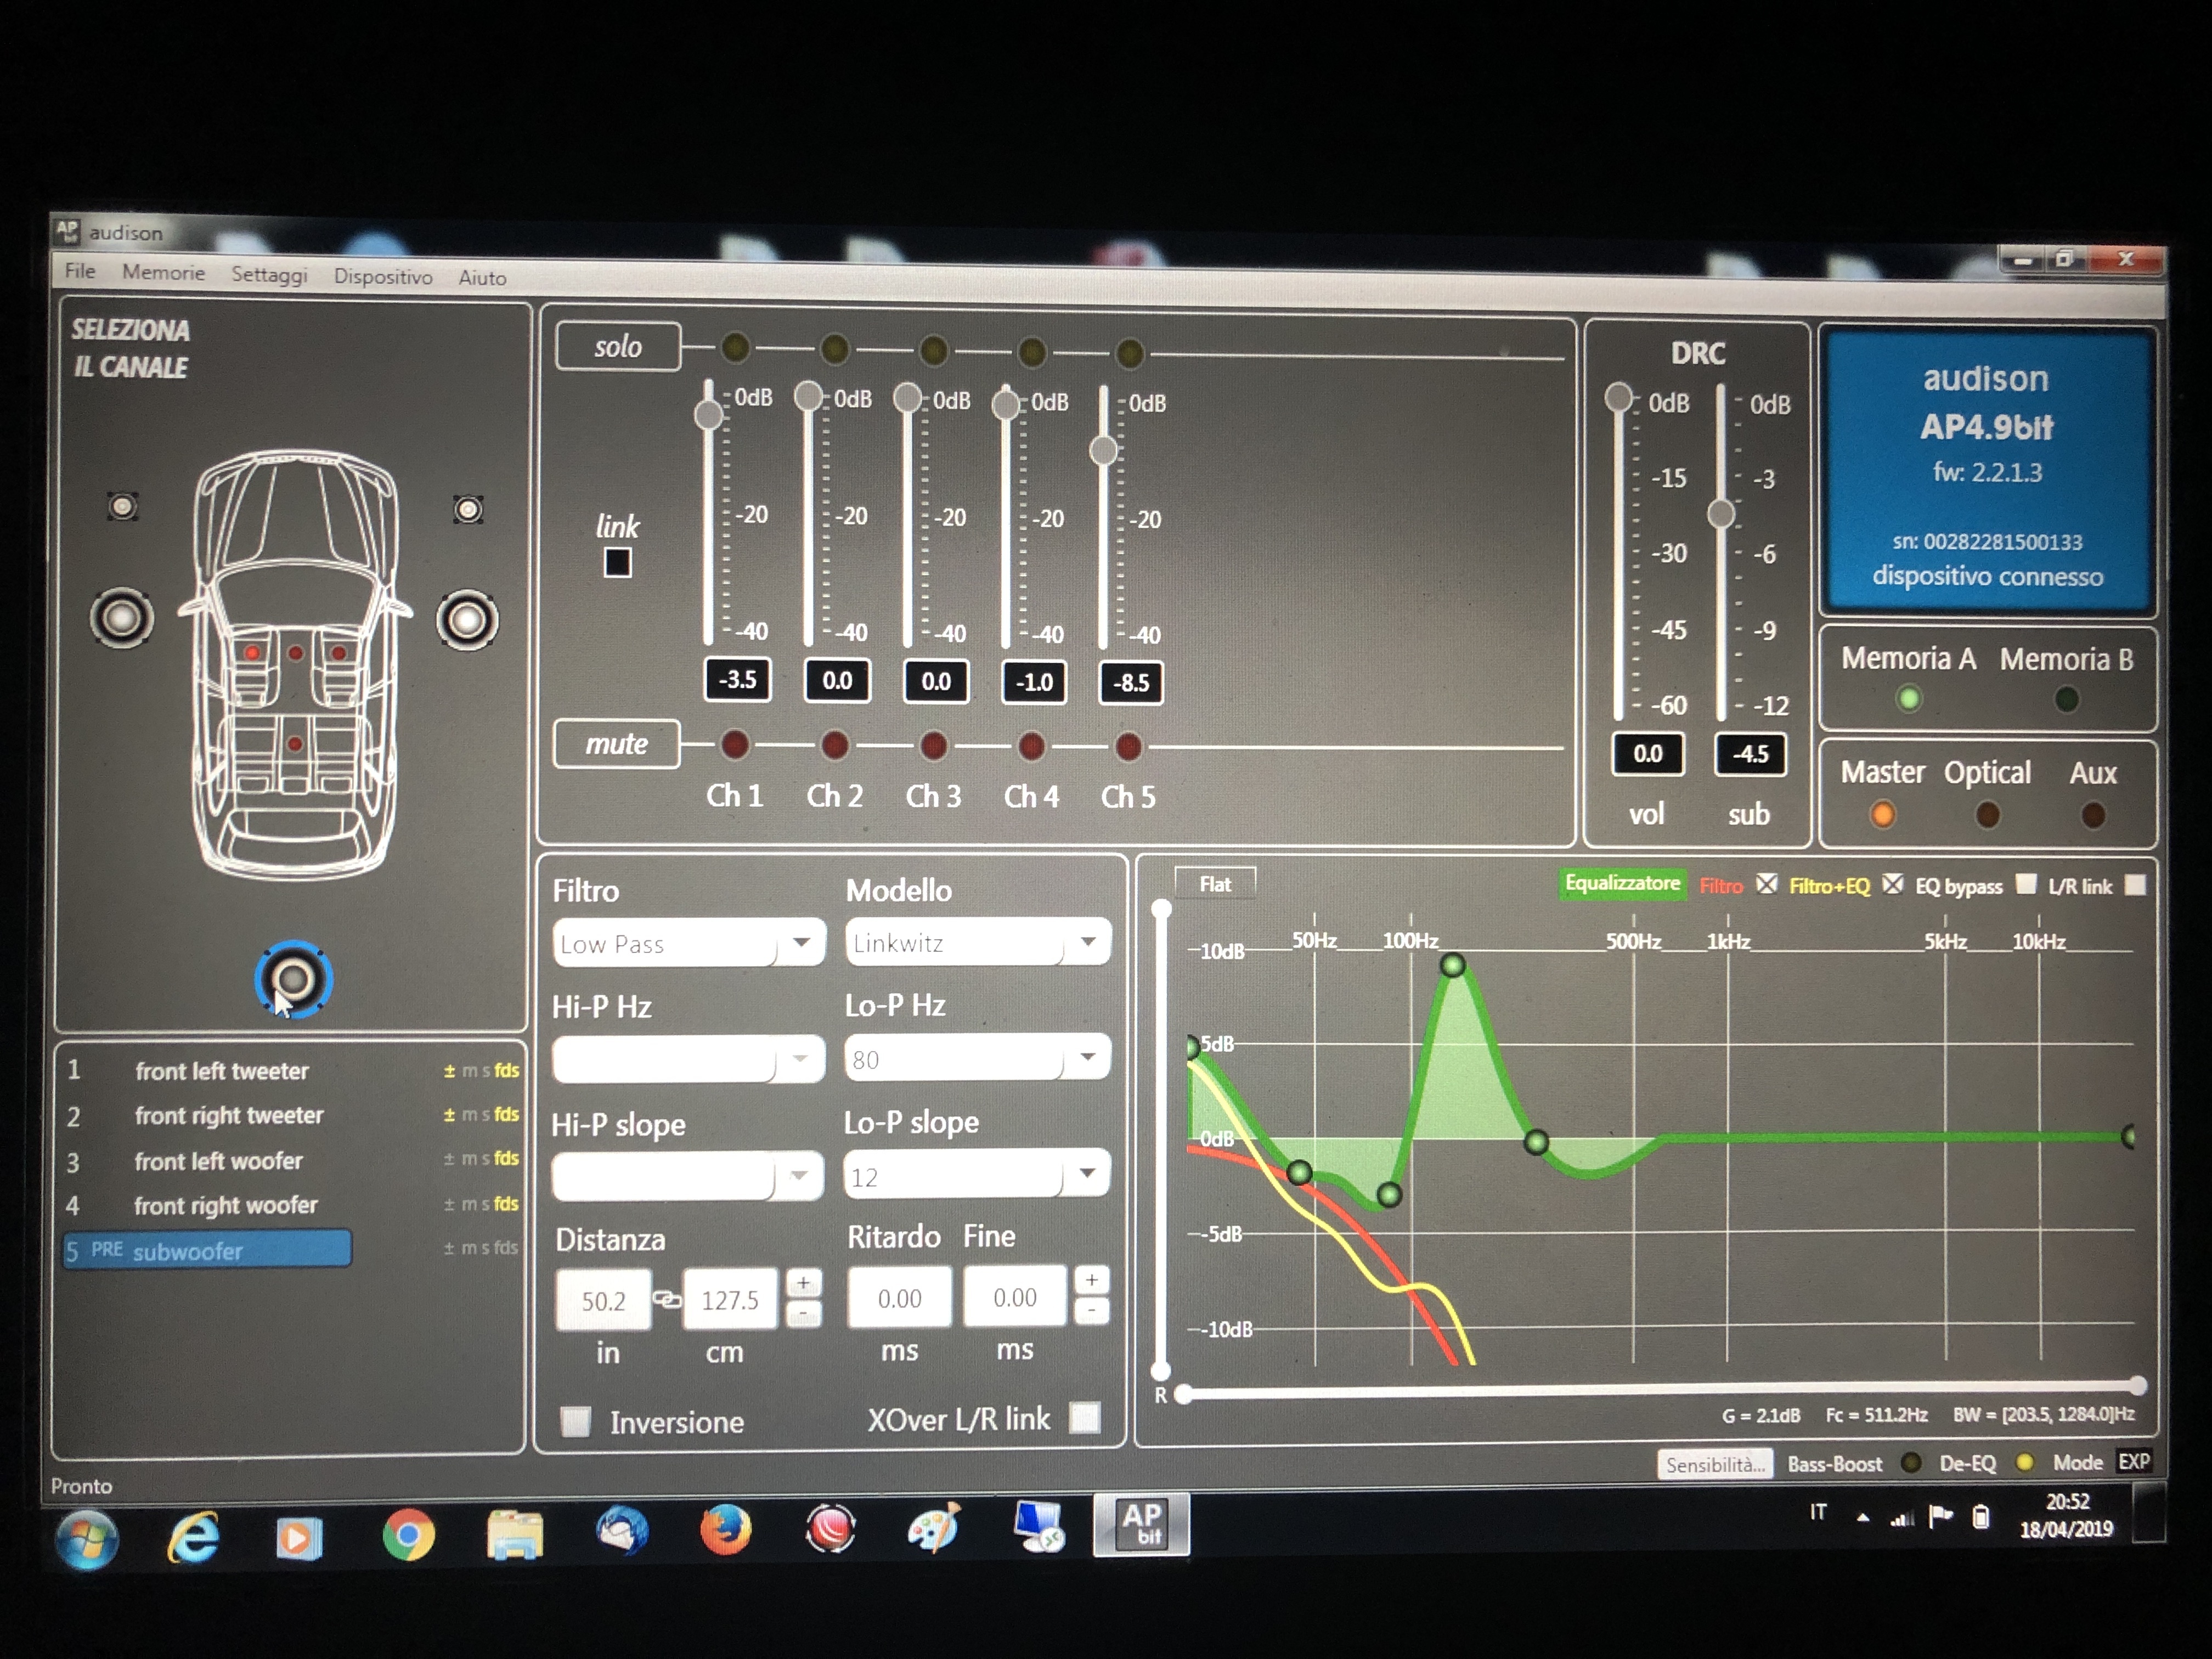Mute channel Ch 2

[x=834, y=745]
